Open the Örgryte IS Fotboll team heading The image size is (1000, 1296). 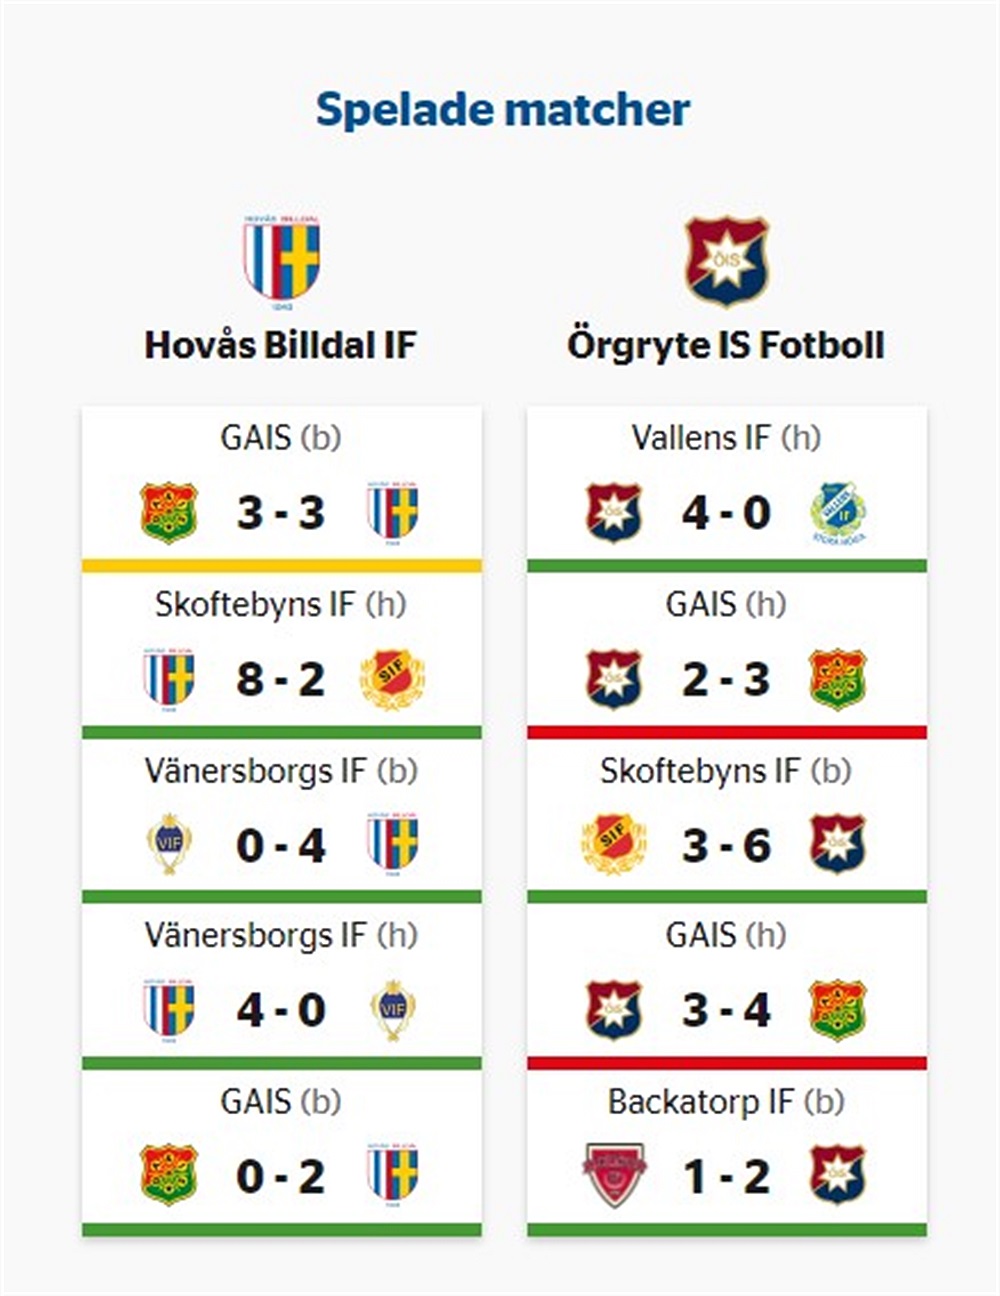726,345
